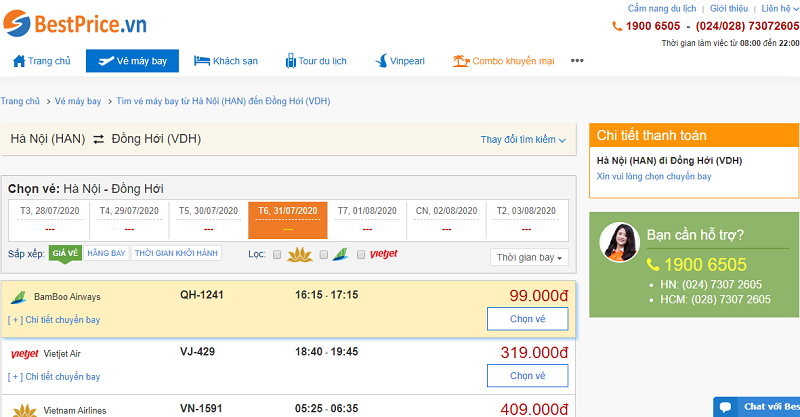Click the Vietnam Airlines logo in VN-1591 row
The width and height of the screenshot is (800, 417).
click(24, 410)
